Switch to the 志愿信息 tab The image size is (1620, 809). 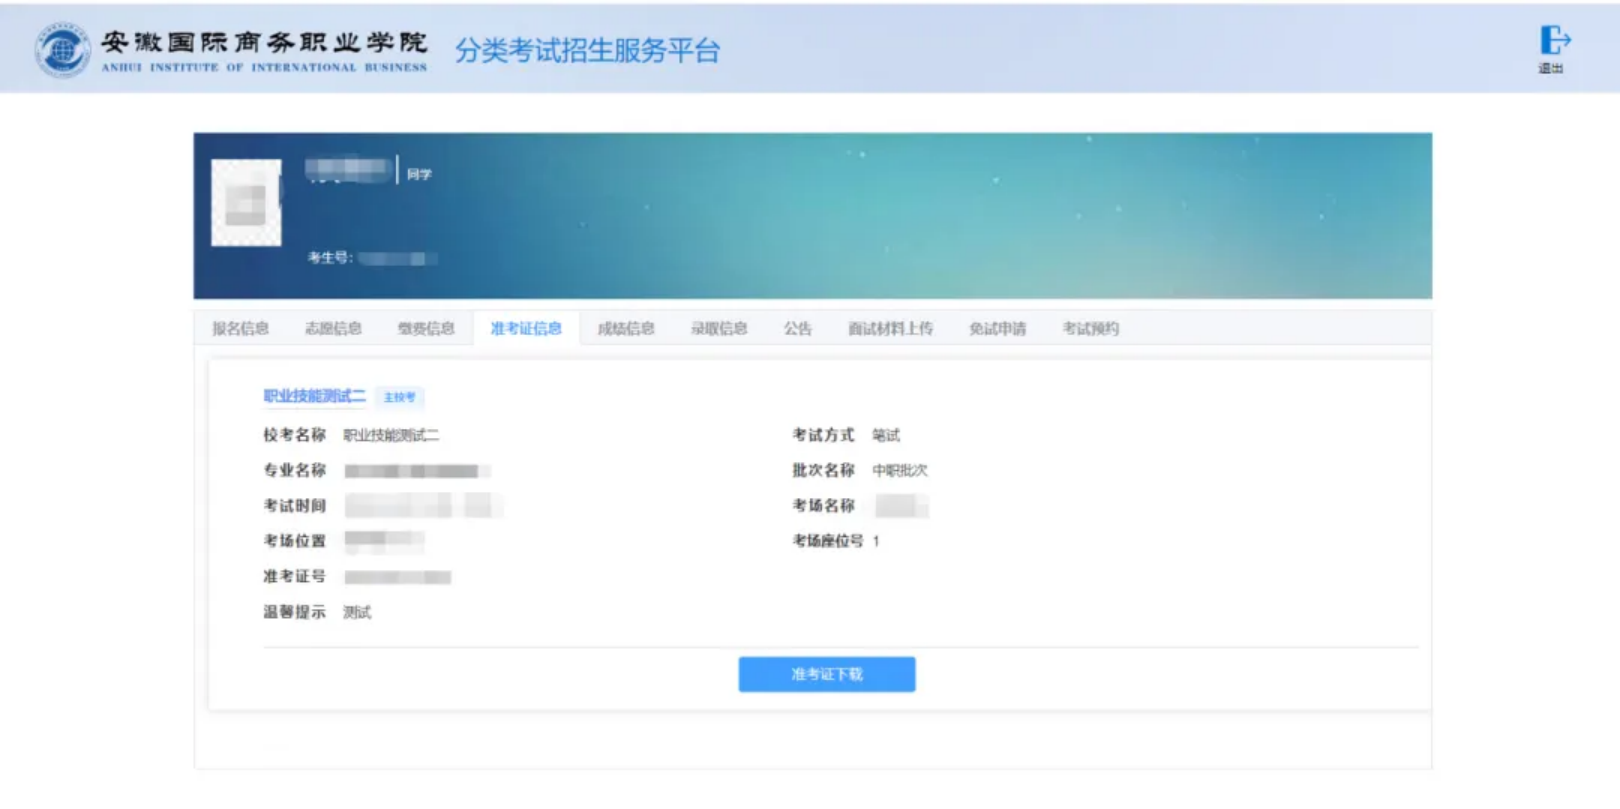pyautogui.click(x=333, y=328)
